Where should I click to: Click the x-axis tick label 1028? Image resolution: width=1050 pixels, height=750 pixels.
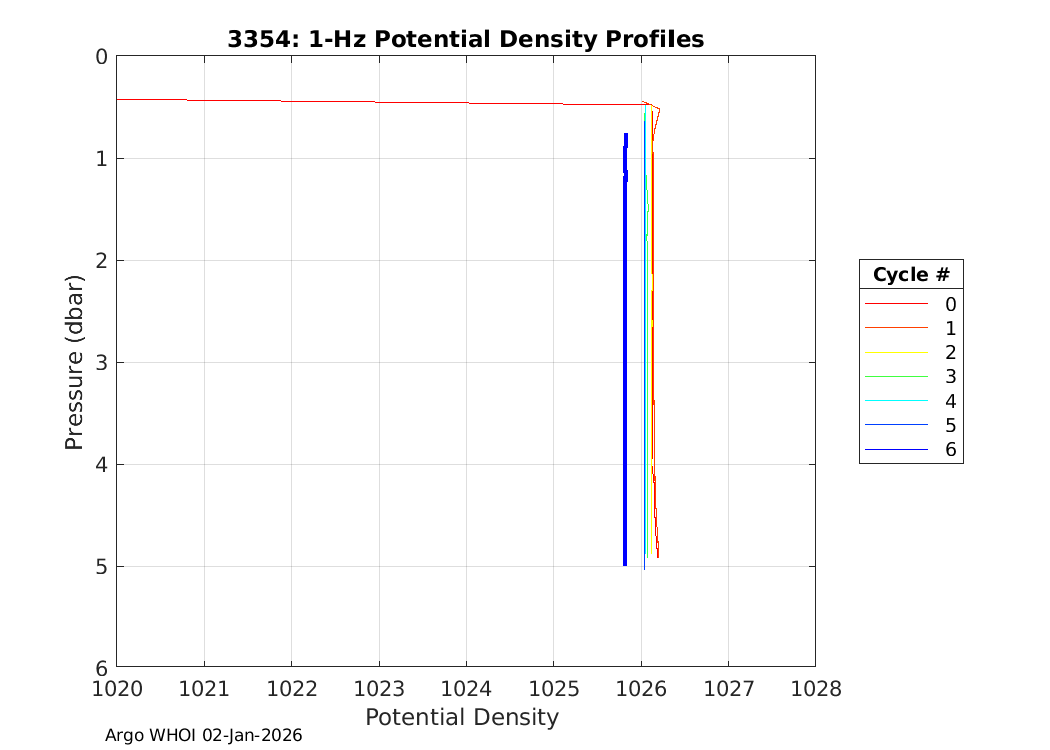(814, 689)
